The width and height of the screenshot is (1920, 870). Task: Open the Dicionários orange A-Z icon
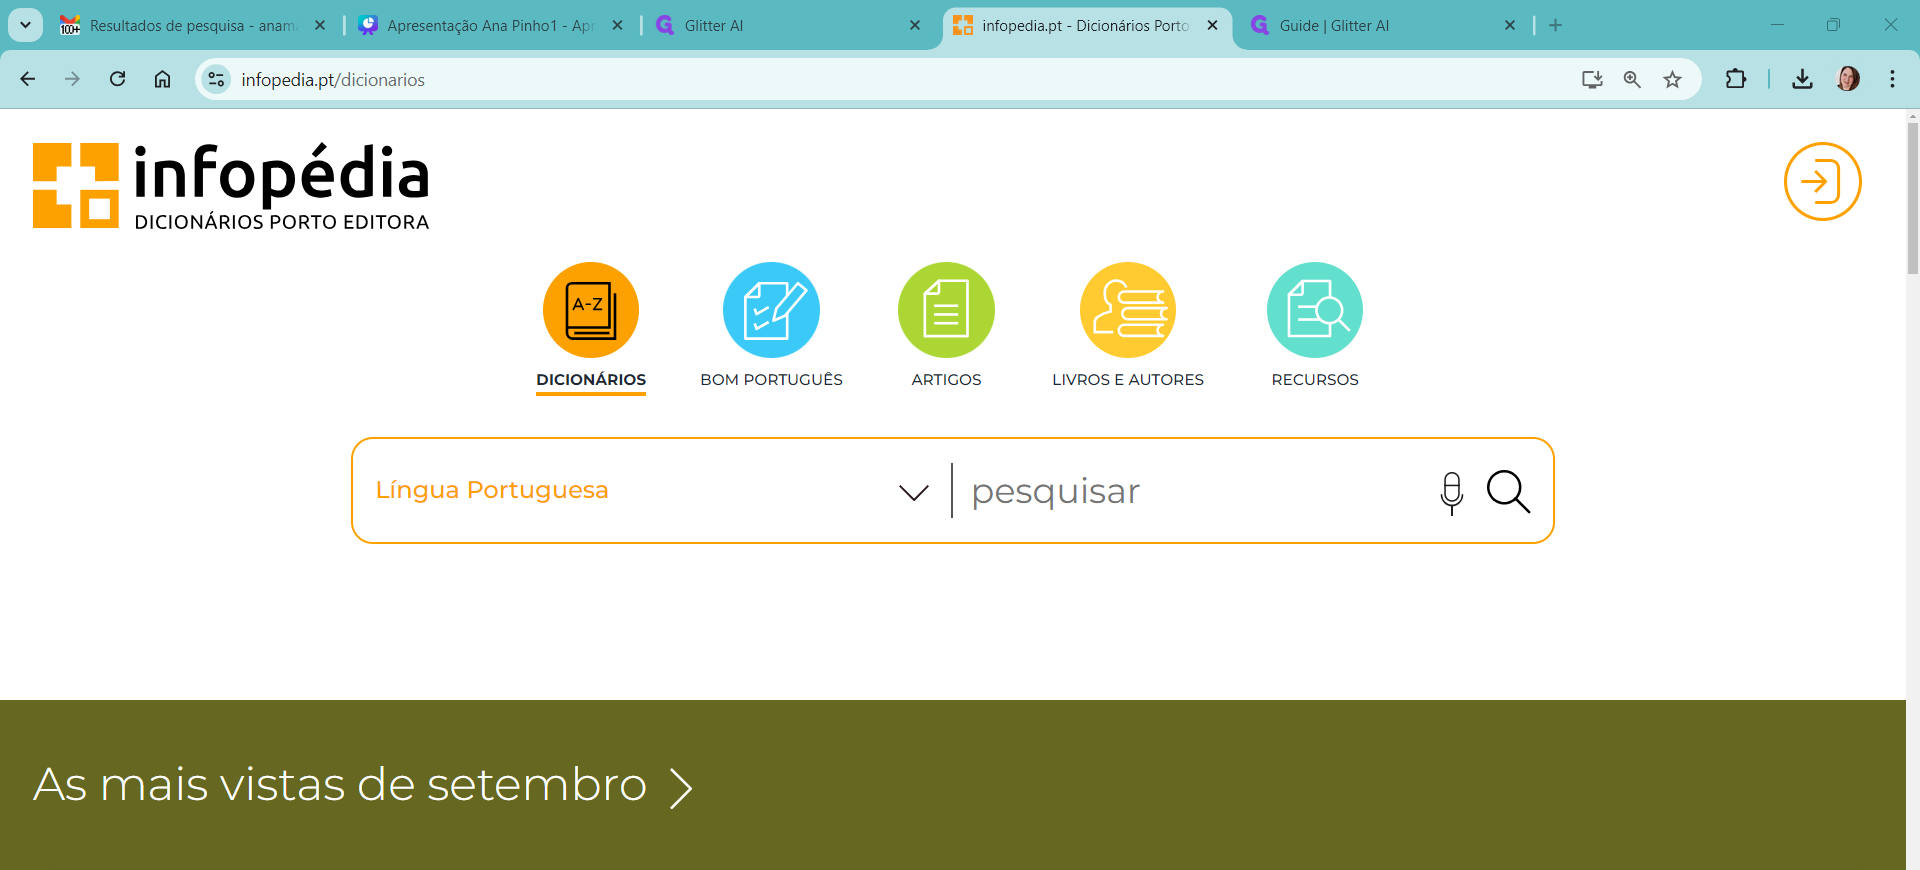click(591, 310)
